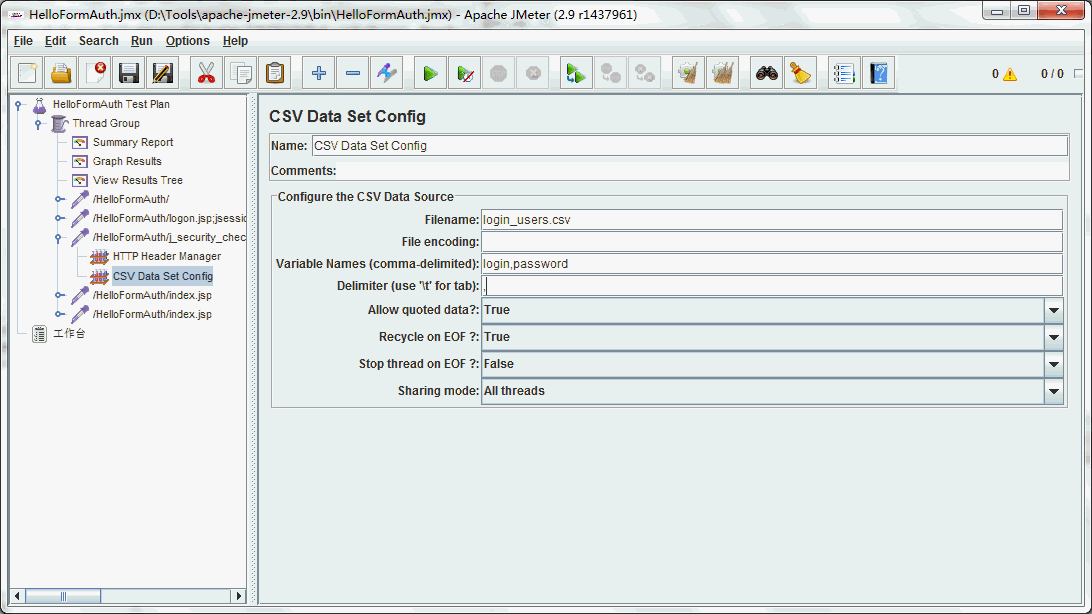Viewport: 1092px width, 614px height.
Task: Select the 工作台 workbench item
Action: point(69,333)
